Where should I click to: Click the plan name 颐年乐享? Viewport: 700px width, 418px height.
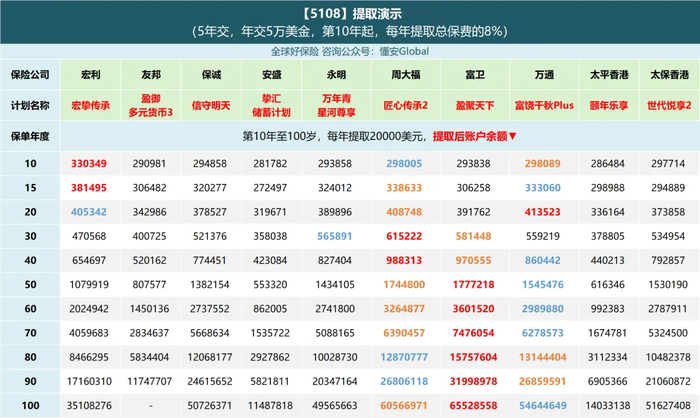609,105
